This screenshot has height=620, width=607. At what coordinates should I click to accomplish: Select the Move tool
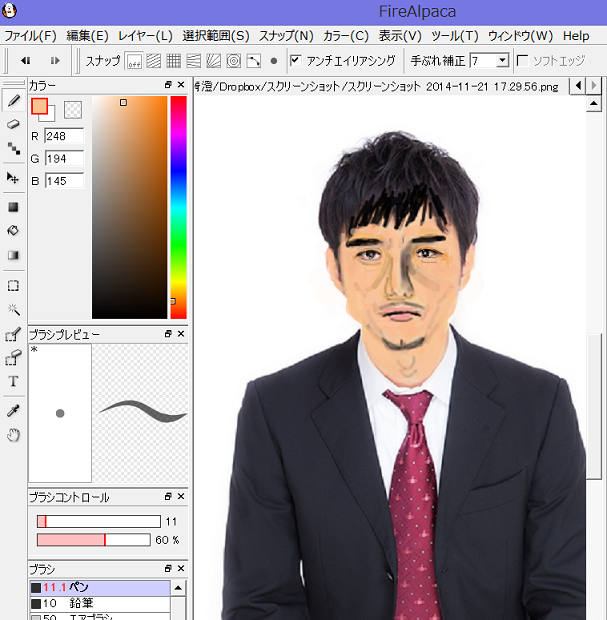[13, 178]
